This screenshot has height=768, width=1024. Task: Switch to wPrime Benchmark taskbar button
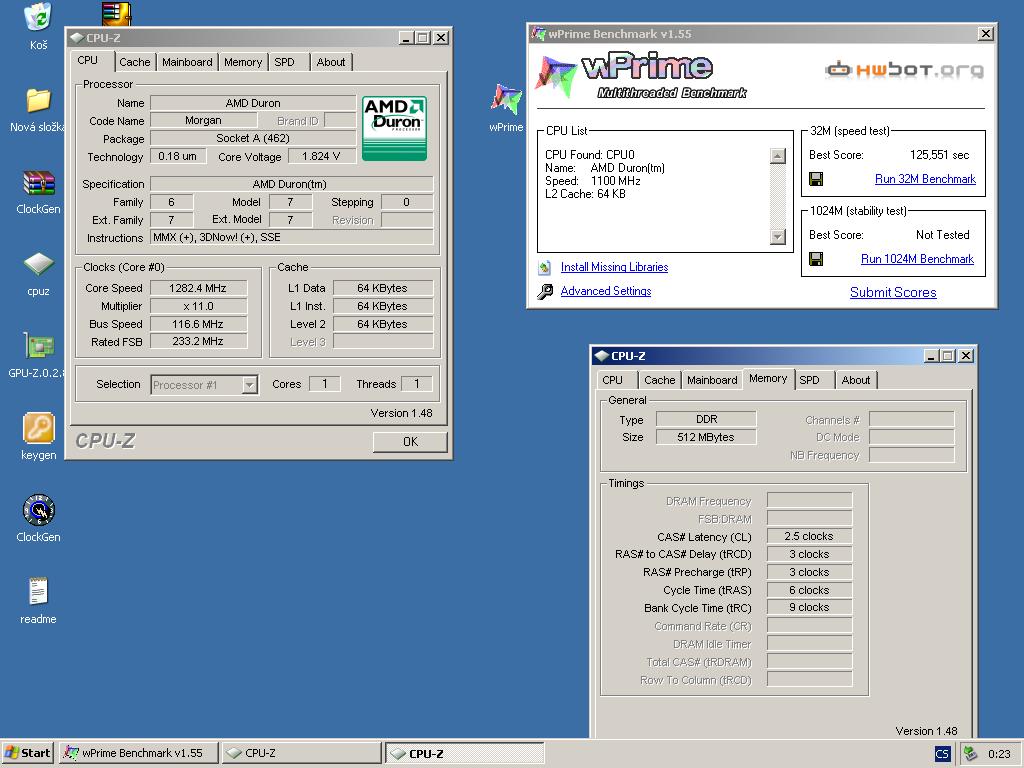[x=138, y=753]
